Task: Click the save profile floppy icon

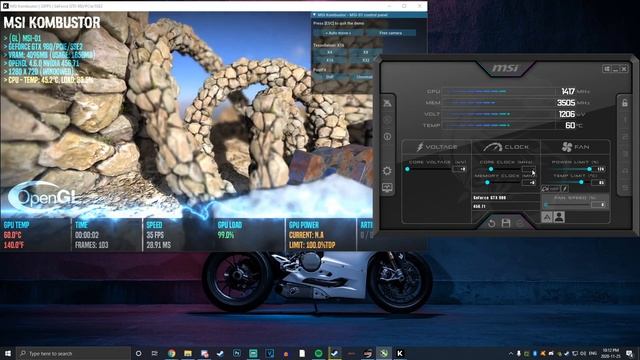Action: click(x=506, y=223)
